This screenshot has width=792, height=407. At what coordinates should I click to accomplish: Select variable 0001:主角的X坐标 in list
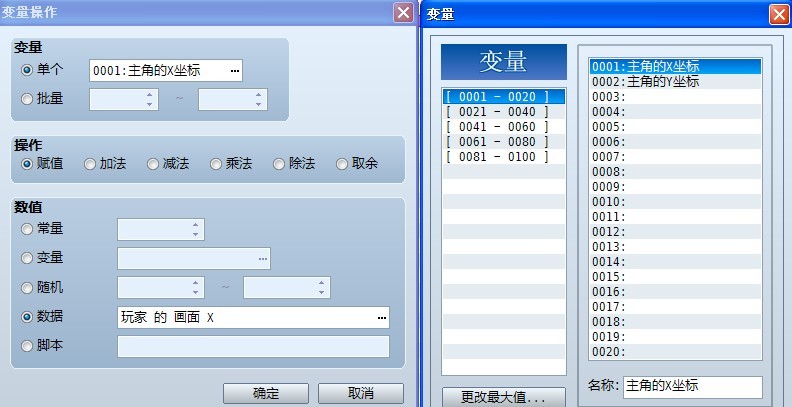(675, 67)
